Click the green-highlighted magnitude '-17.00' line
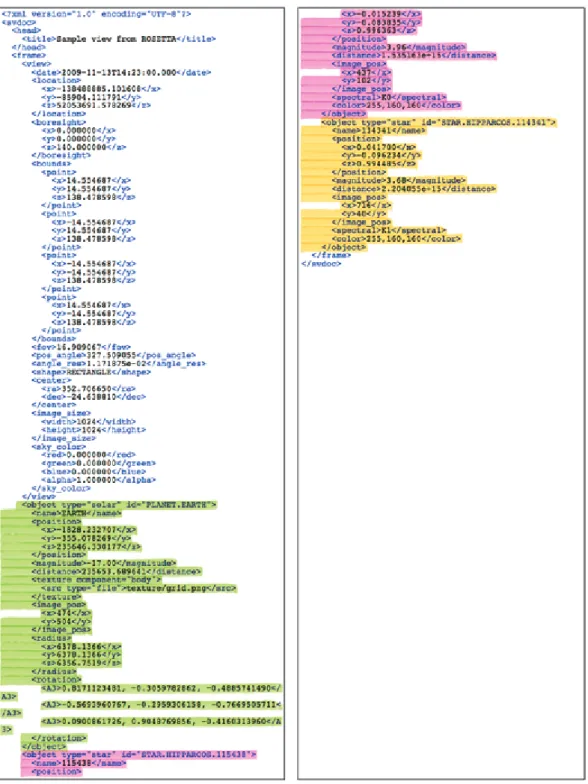This screenshot has width=588, height=784. pos(104,563)
